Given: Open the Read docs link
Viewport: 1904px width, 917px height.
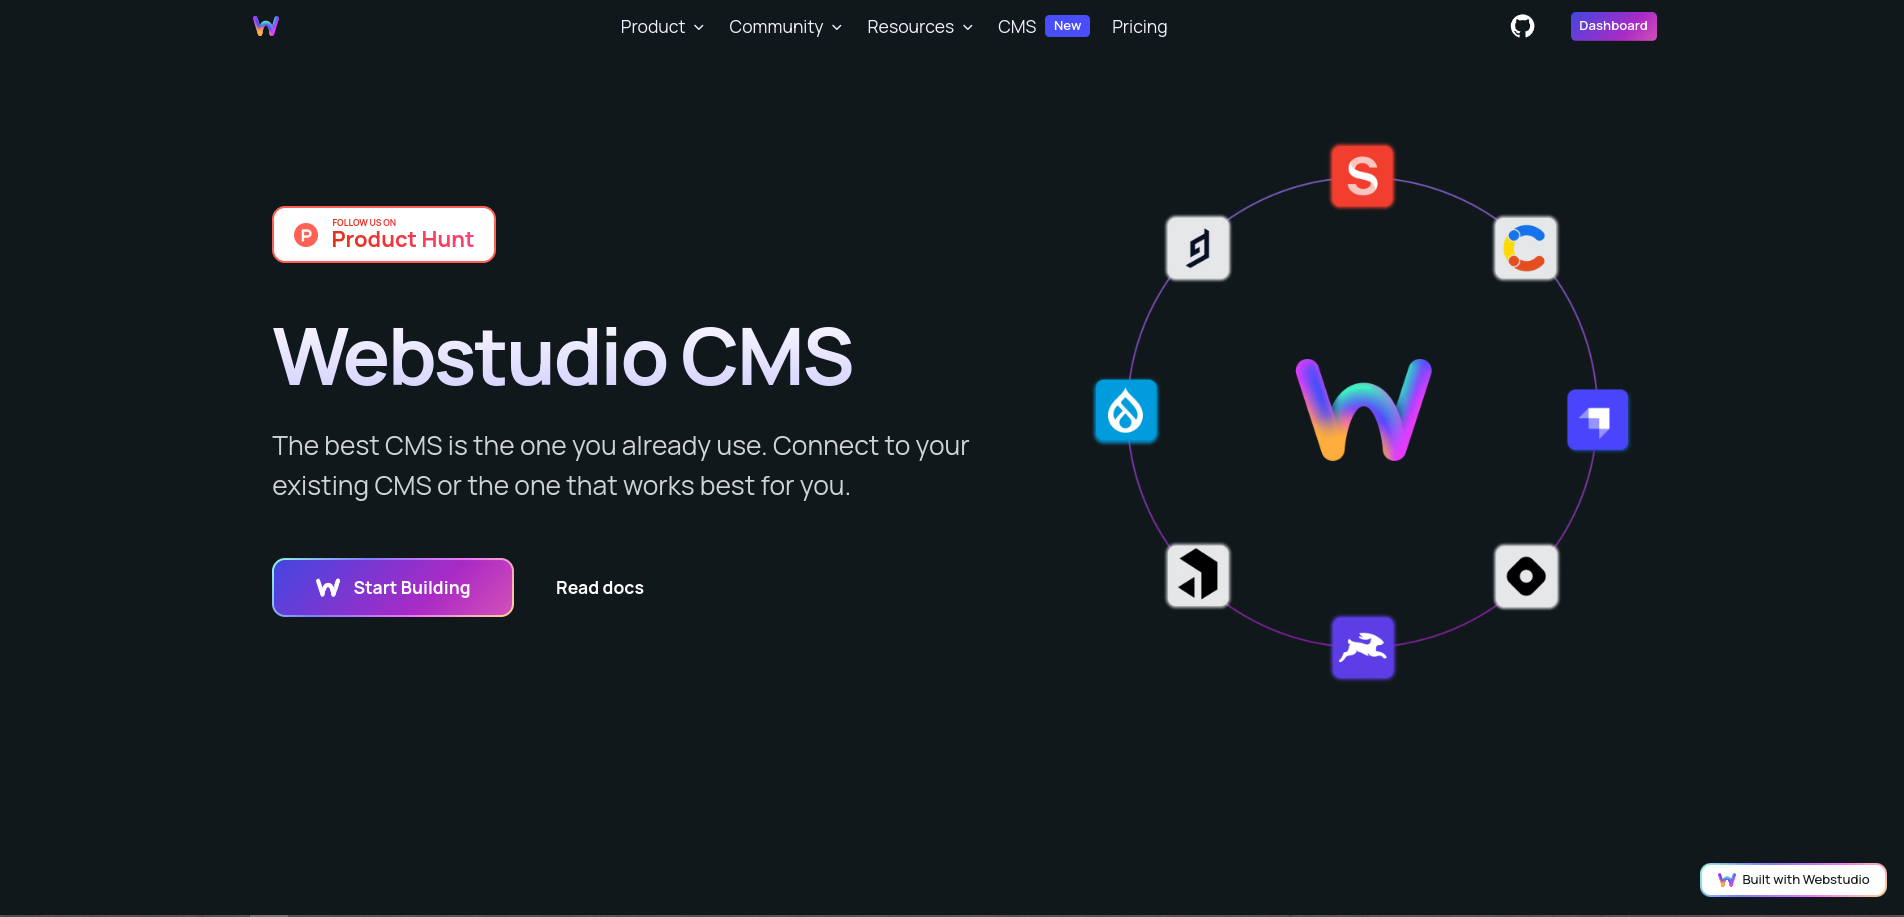Looking at the screenshot, I should pyautogui.click(x=600, y=588).
